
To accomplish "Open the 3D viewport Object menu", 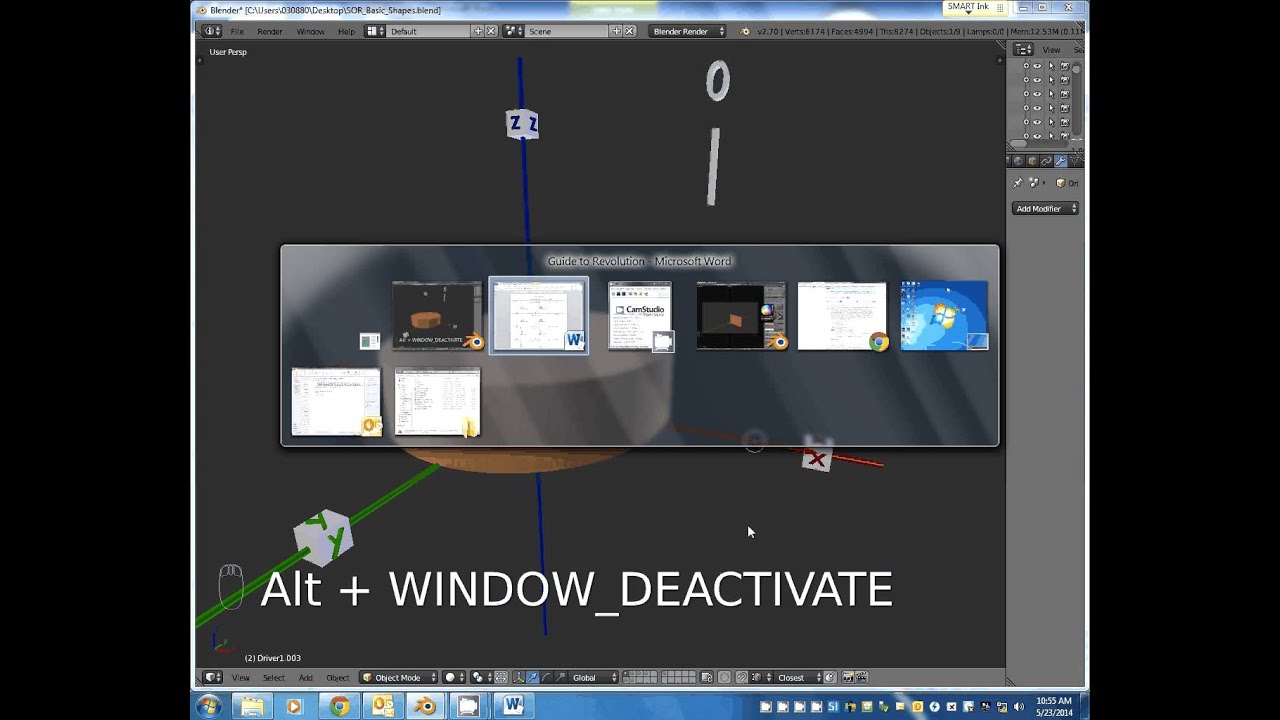I will (x=338, y=678).
